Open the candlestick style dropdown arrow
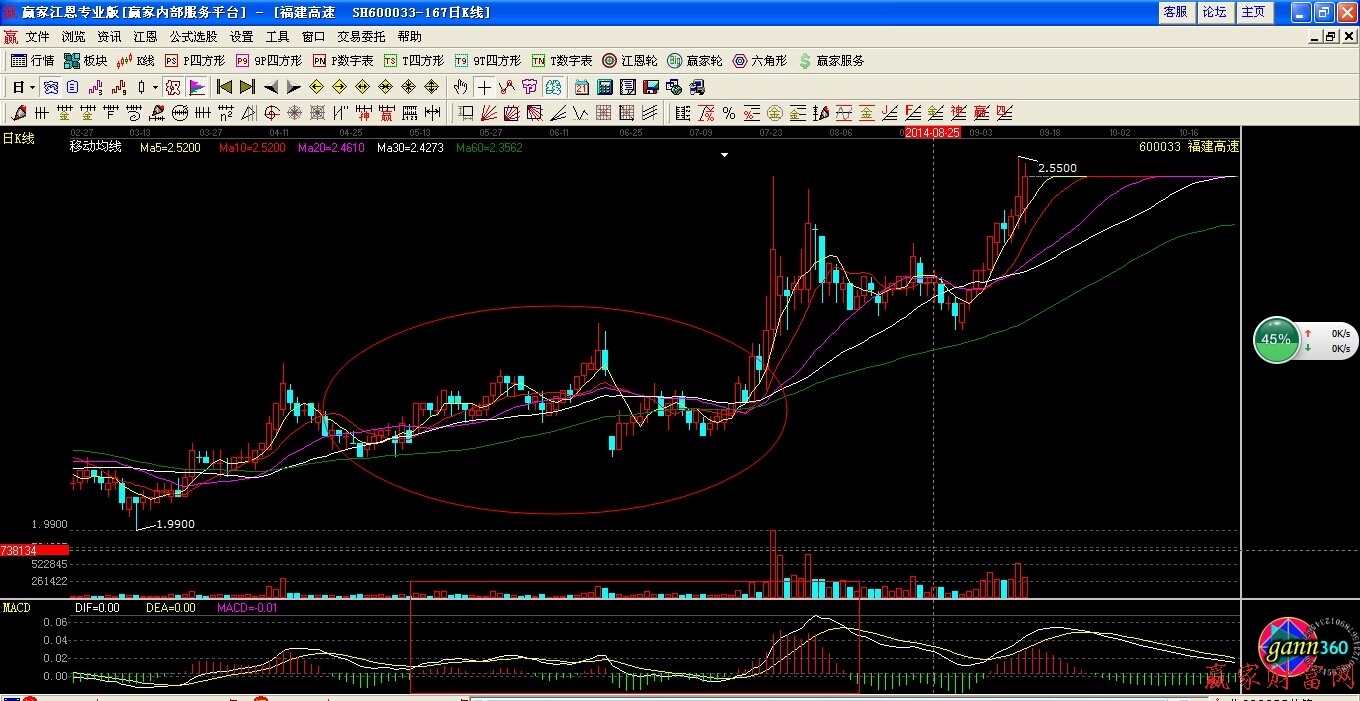This screenshot has height=701, width=1360. (x=155, y=88)
